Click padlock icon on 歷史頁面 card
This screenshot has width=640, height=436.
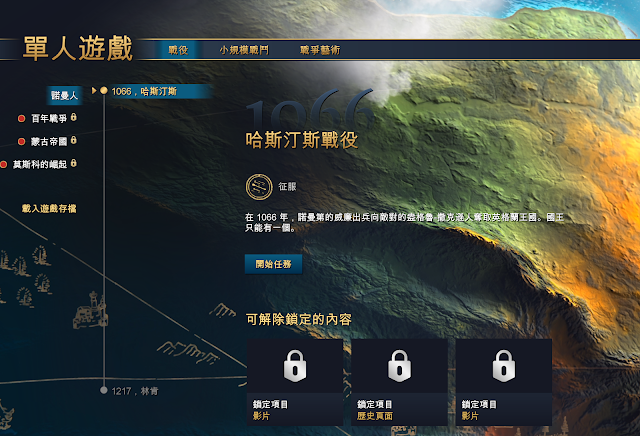click(399, 366)
